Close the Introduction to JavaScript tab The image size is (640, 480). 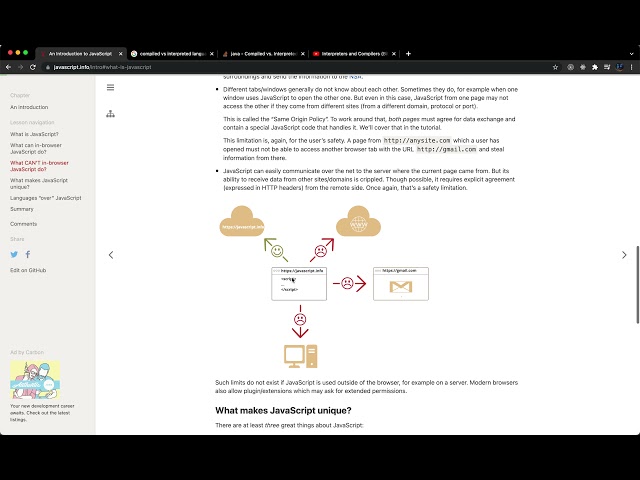coord(120,53)
